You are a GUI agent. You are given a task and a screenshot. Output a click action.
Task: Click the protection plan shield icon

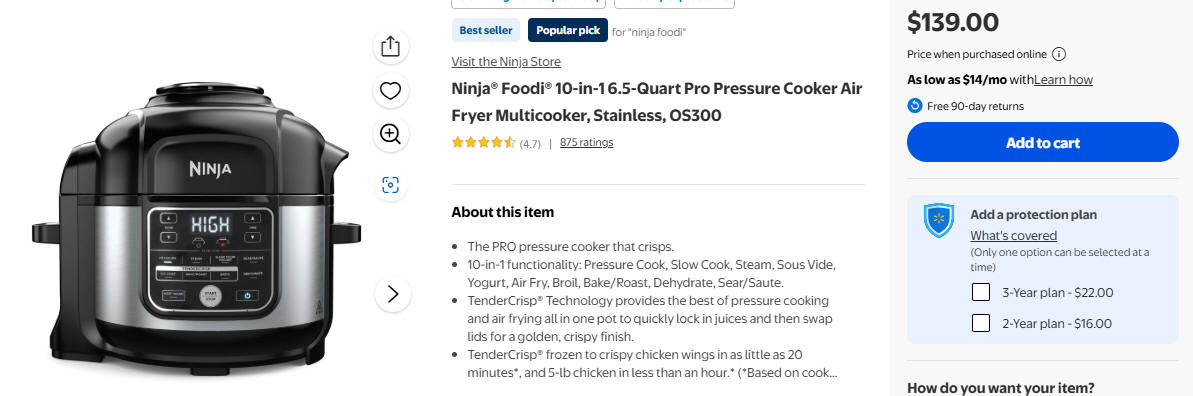pyautogui.click(x=938, y=220)
